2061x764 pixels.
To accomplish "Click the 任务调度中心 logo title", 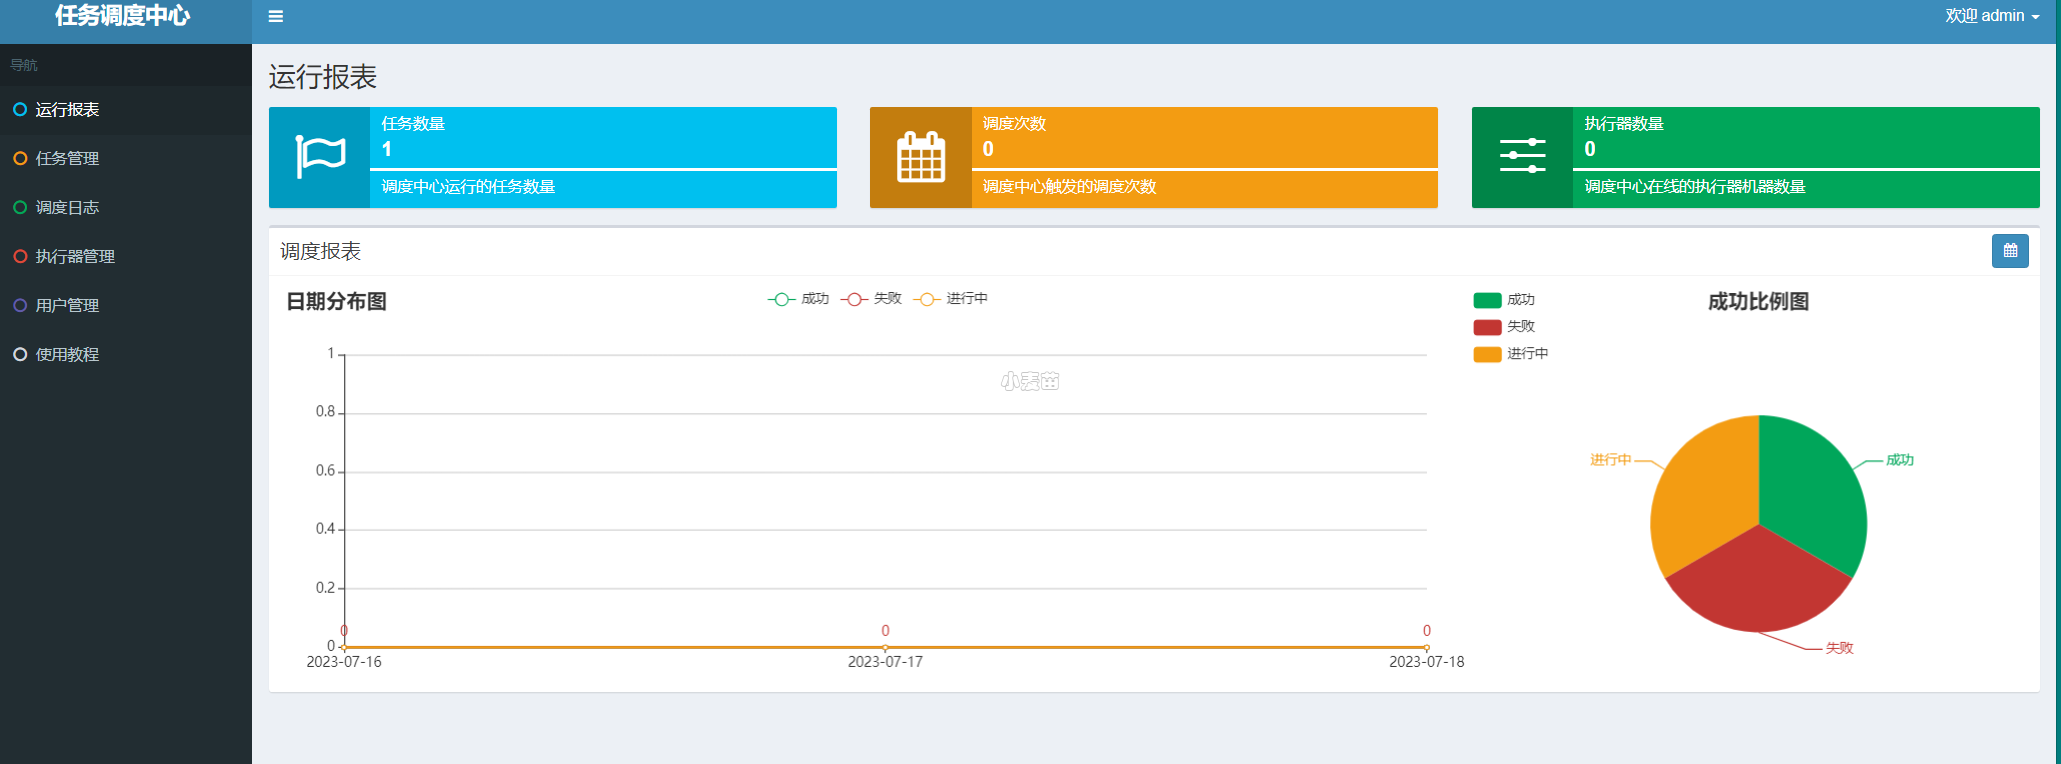I will [x=123, y=16].
